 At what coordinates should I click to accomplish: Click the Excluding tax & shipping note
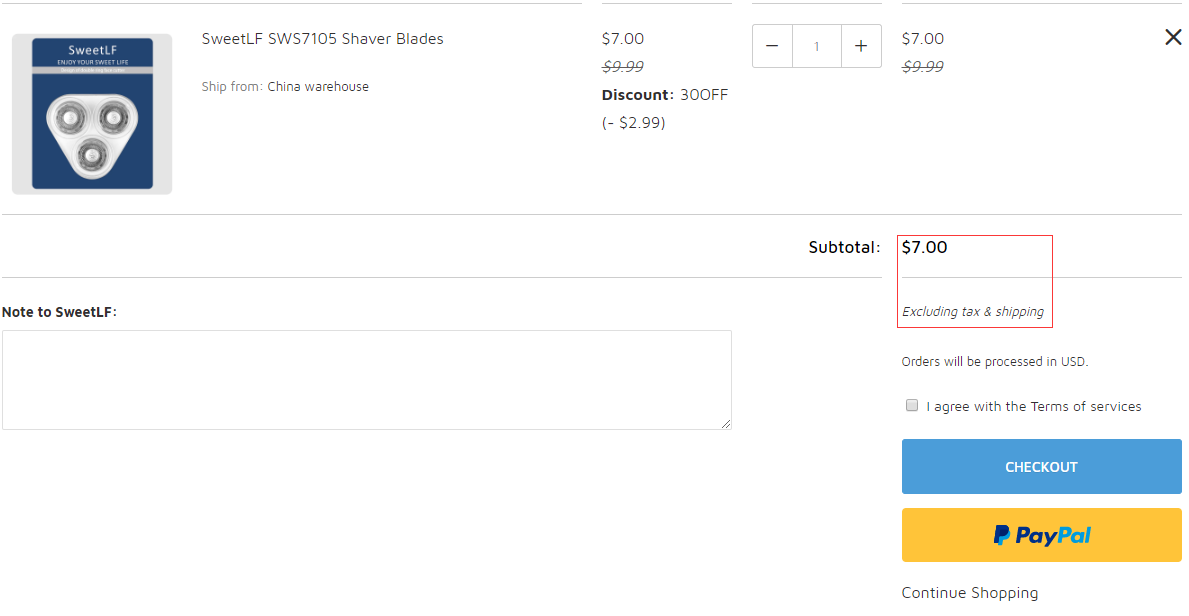pos(972,312)
